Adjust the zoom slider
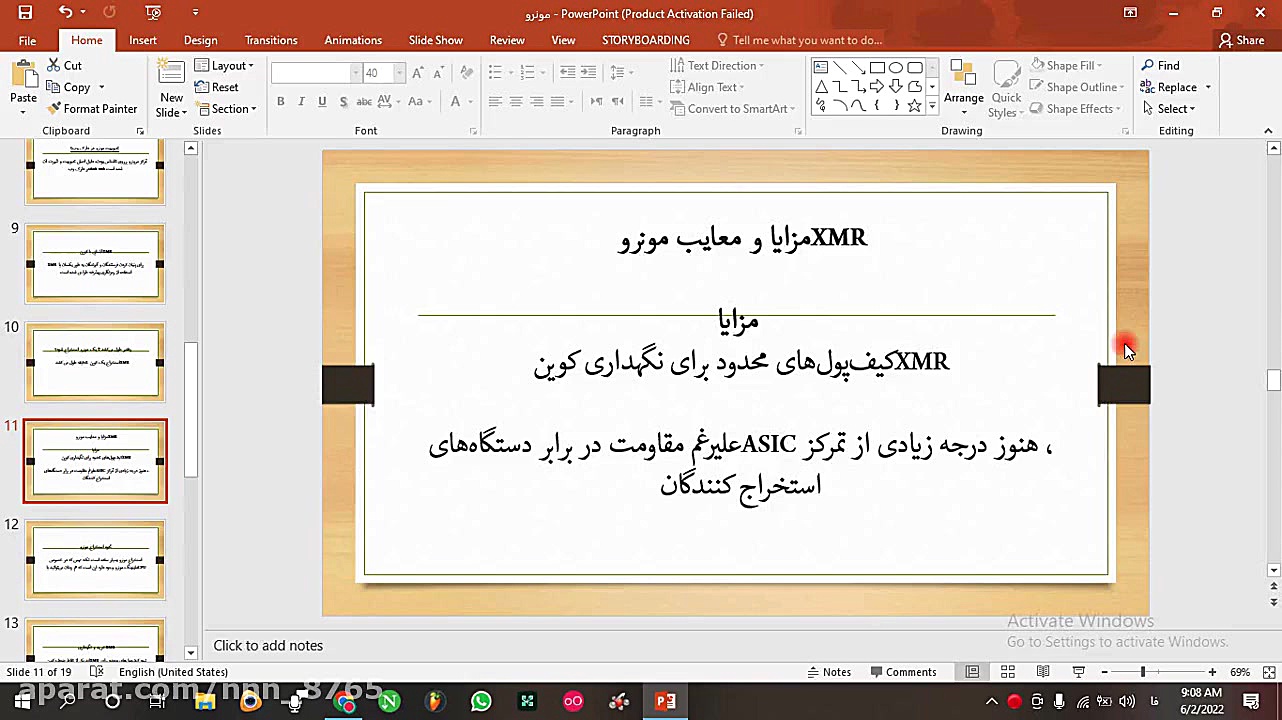This screenshot has height=720, width=1282. point(1142,672)
